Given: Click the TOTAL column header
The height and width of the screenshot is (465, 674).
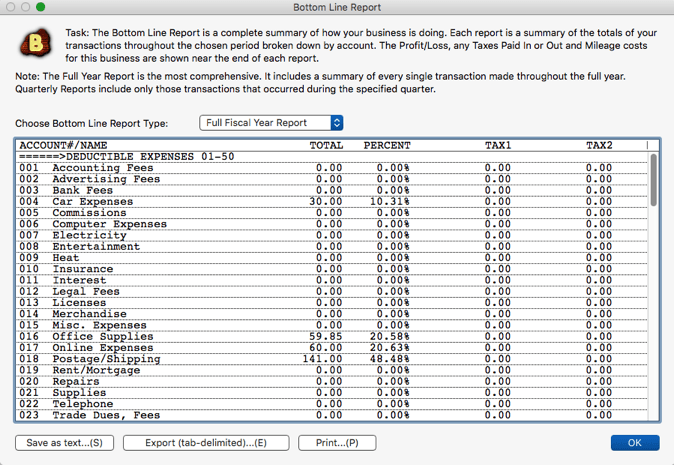Looking at the screenshot, I should point(326,145).
